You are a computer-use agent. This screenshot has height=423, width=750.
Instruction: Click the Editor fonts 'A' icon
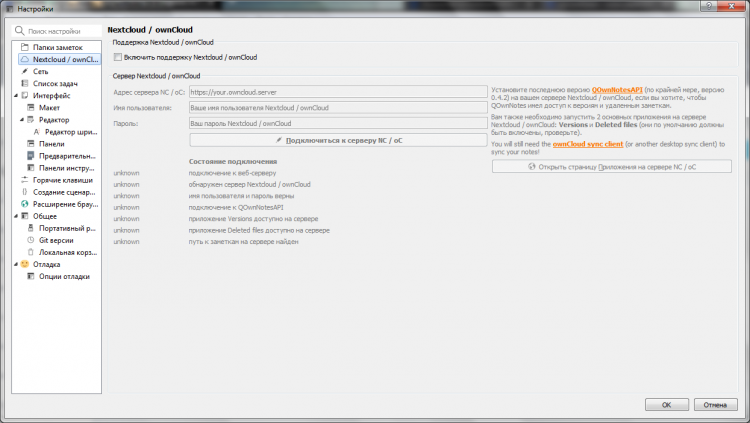pyautogui.click(x=37, y=132)
